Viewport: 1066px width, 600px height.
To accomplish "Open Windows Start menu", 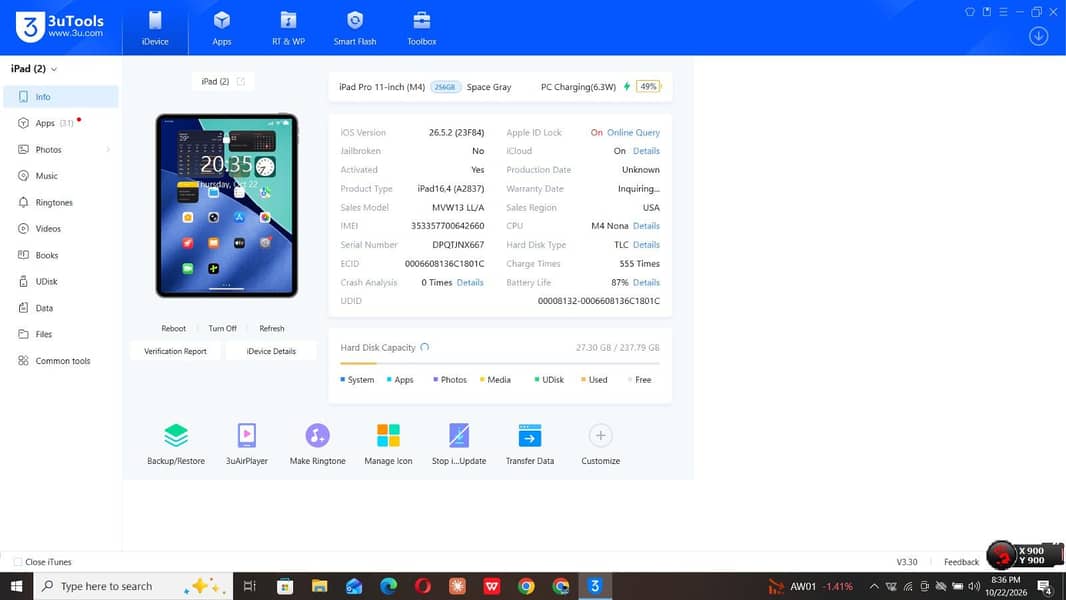I will 16,586.
